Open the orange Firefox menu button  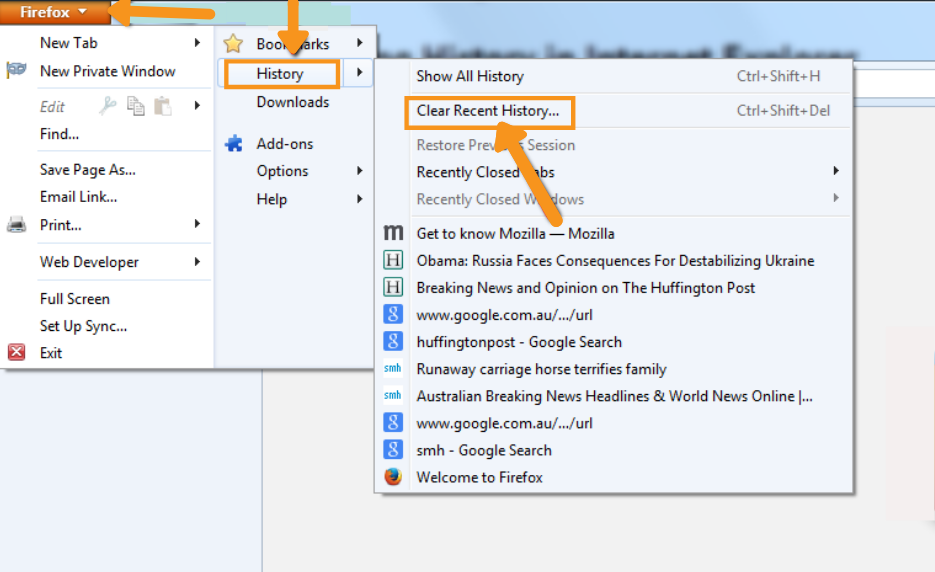pyautogui.click(x=55, y=12)
